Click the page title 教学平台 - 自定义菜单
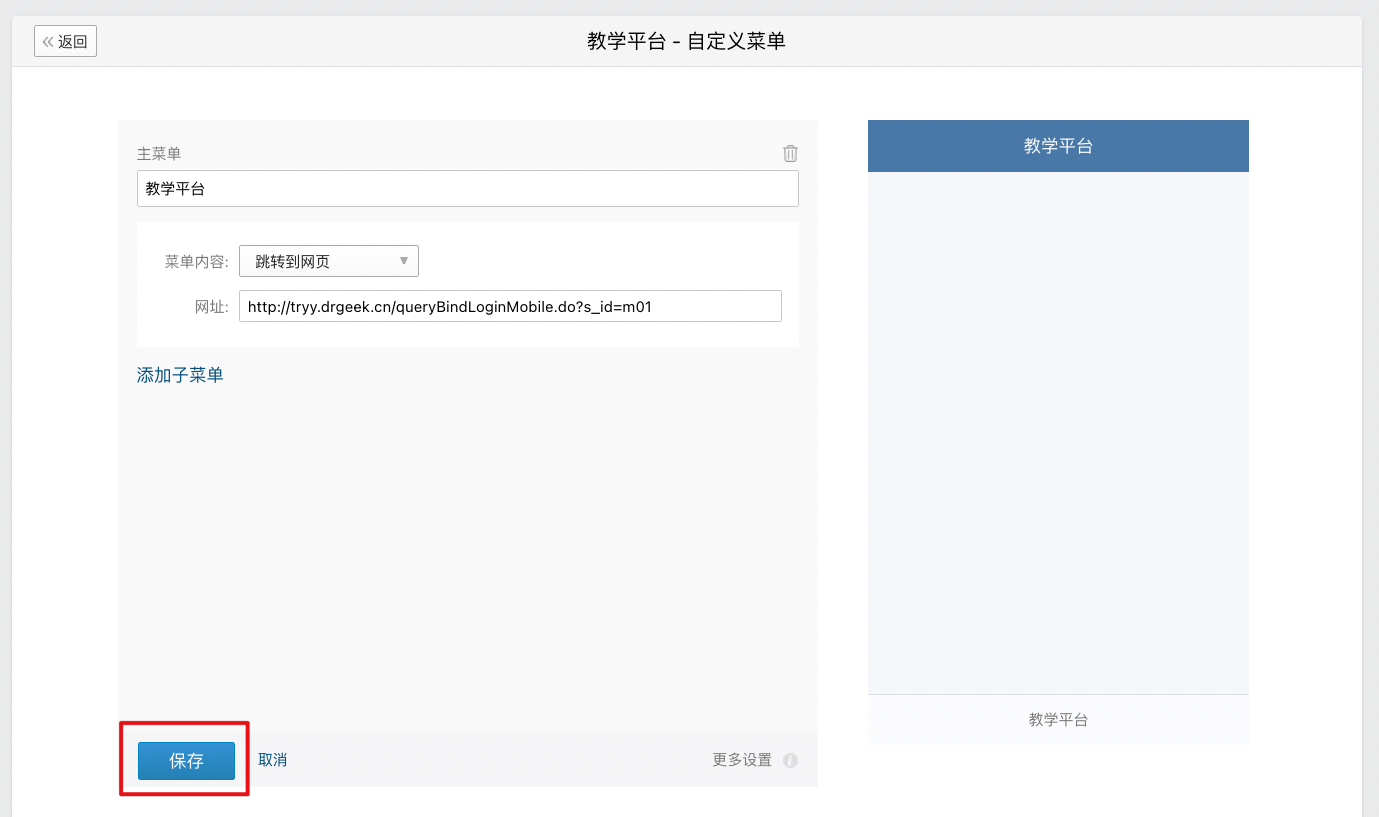The width and height of the screenshot is (1379, 817). coord(686,42)
